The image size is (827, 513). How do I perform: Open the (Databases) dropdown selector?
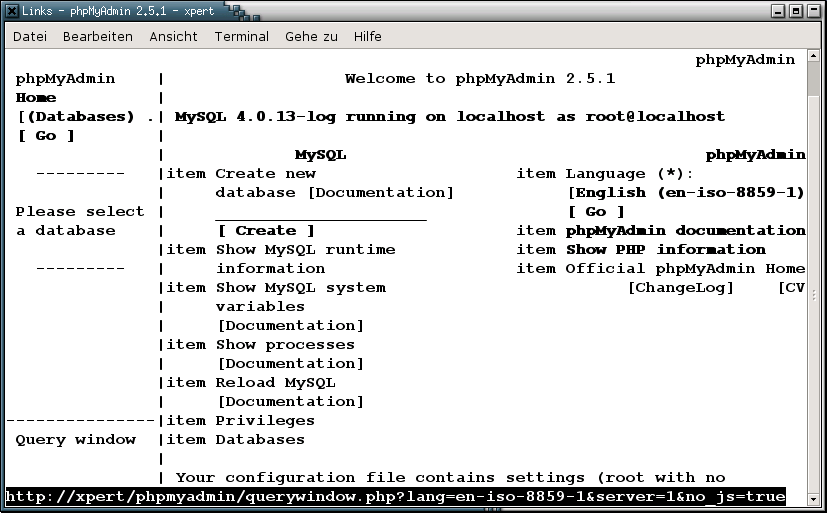click(x=80, y=117)
